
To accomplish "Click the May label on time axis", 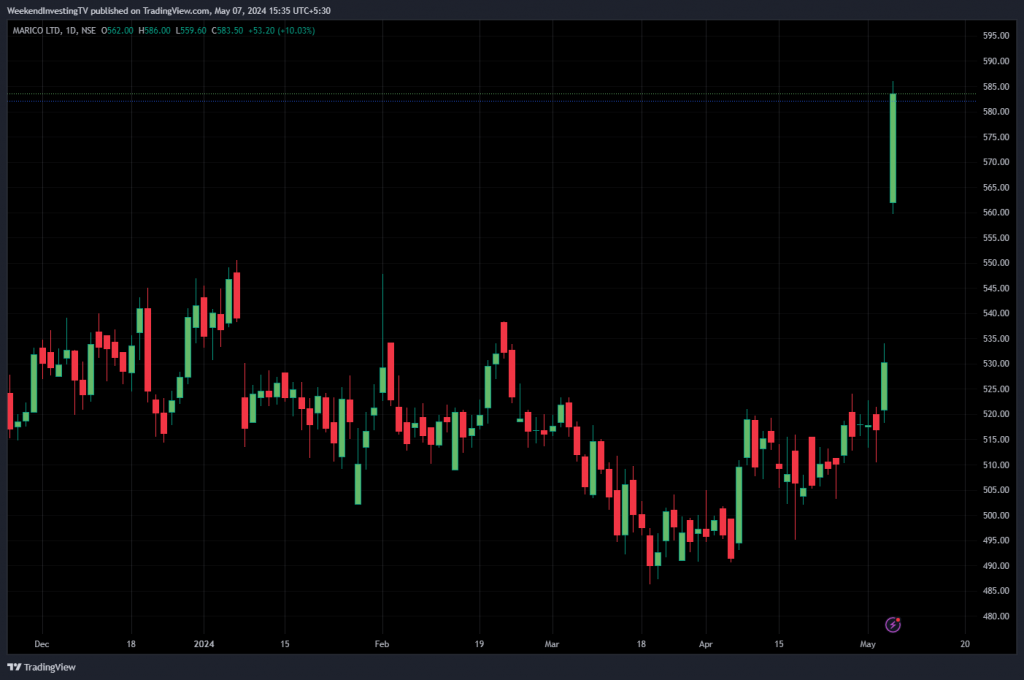I will [x=867, y=643].
